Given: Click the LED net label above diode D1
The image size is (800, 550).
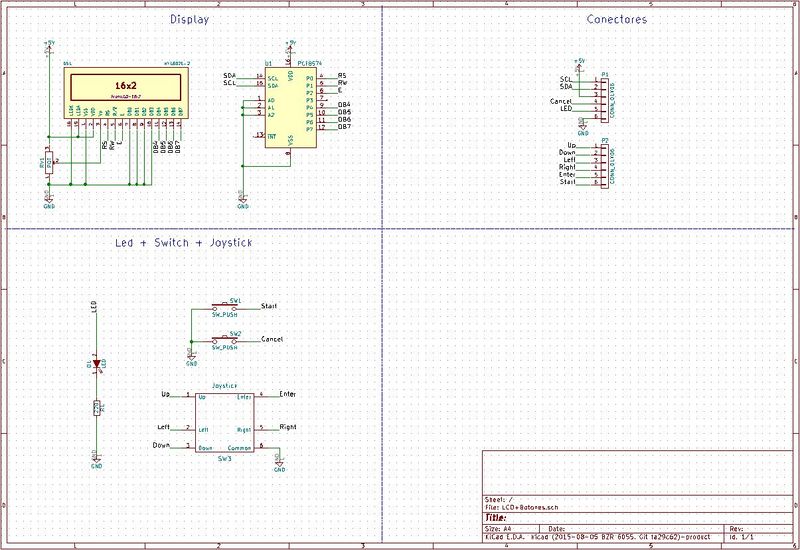Looking at the screenshot, I should coord(94,307).
